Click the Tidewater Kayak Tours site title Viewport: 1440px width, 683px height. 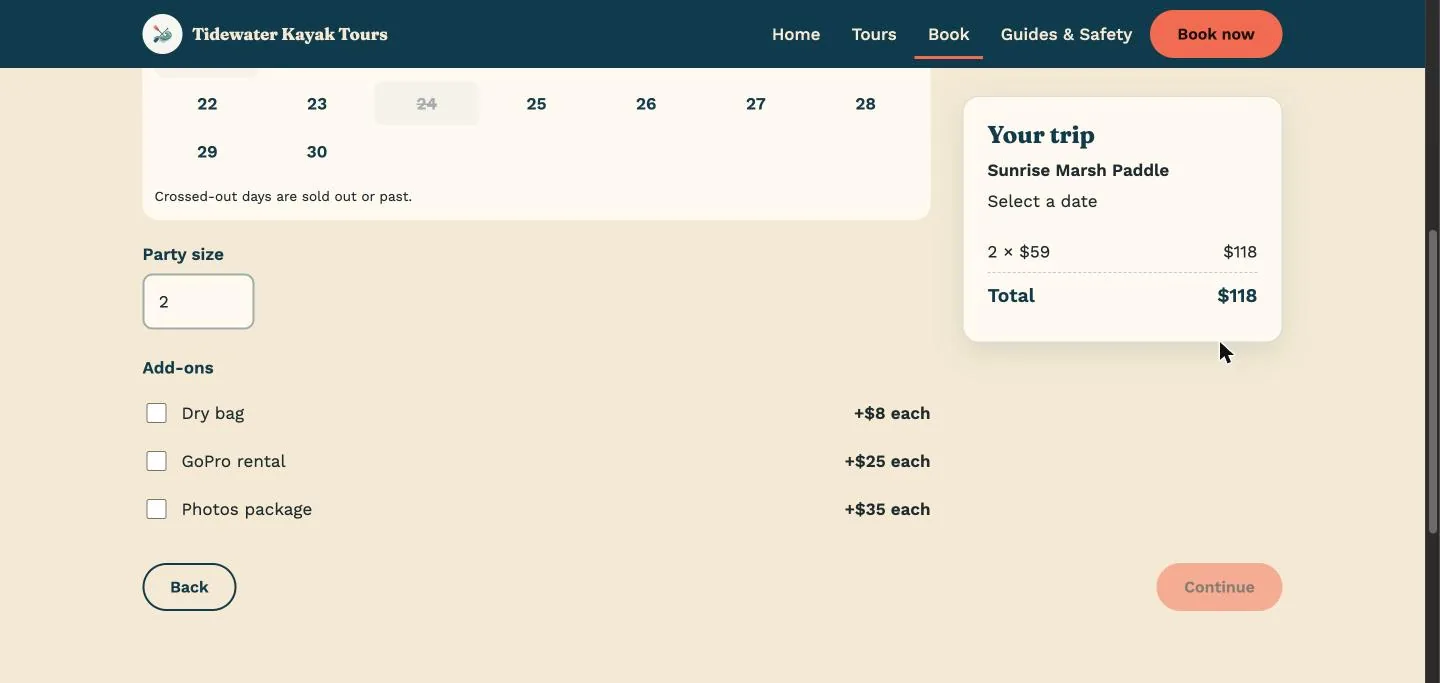290,34
